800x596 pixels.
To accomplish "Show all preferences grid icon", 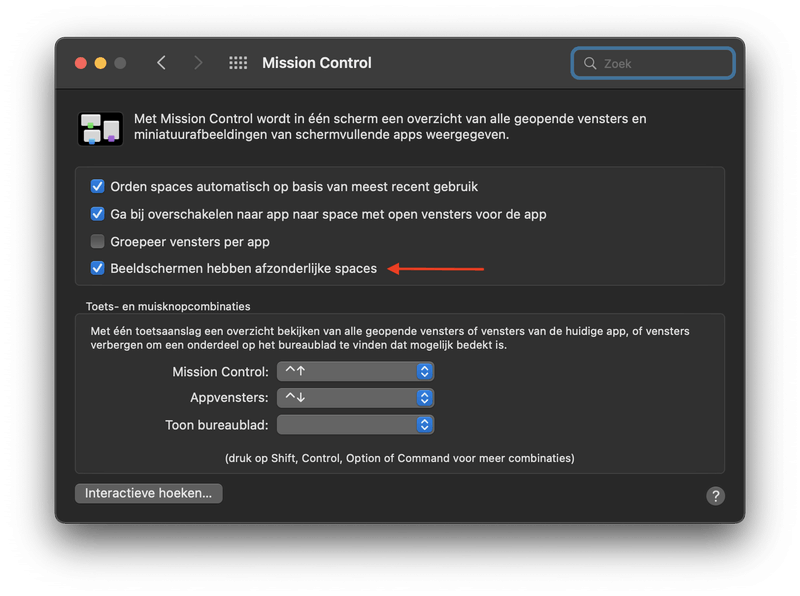I will pos(238,63).
